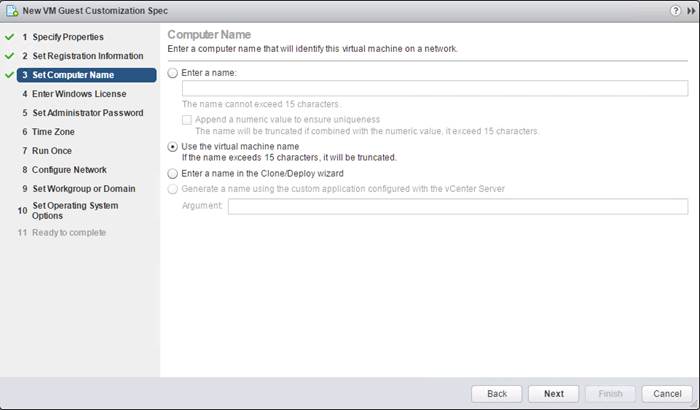Image resolution: width=700 pixels, height=410 pixels.
Task: Click the computer name text field
Action: [x=435, y=88]
